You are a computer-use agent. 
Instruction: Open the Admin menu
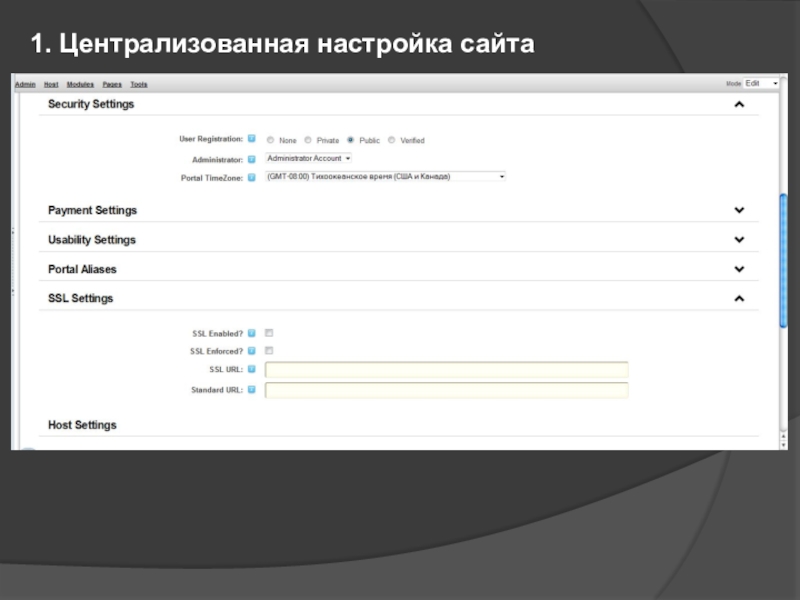click(x=25, y=85)
